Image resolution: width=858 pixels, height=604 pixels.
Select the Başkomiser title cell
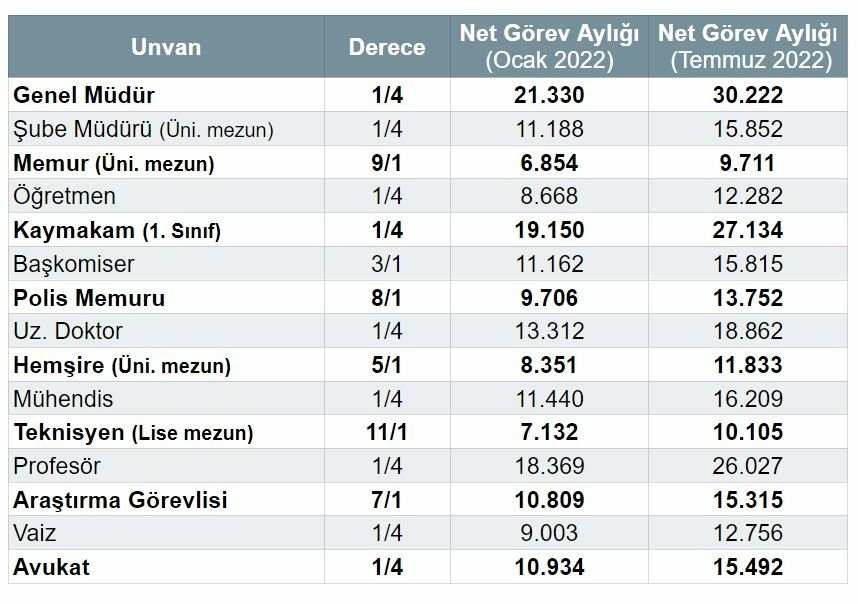pos(74,265)
